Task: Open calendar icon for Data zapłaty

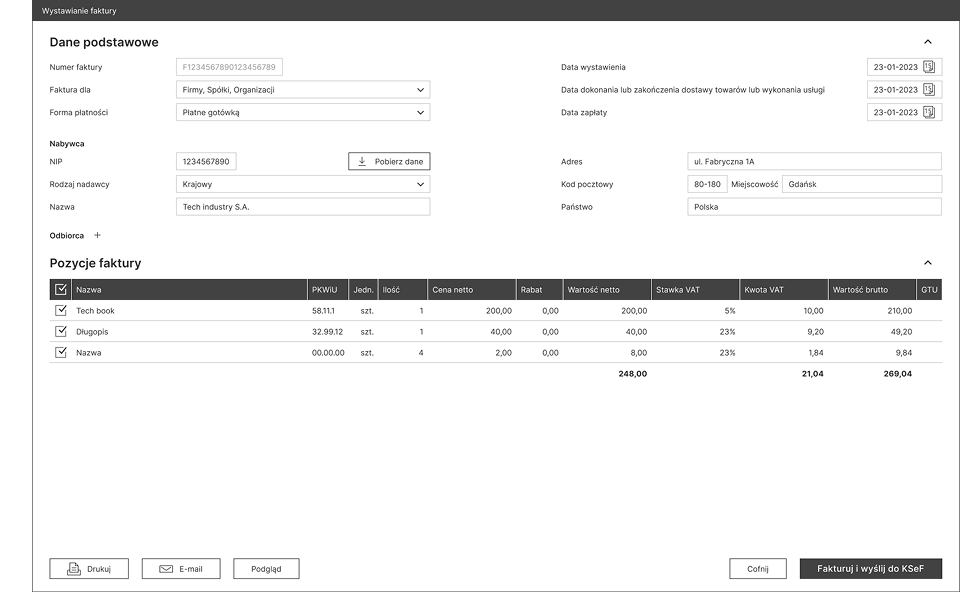Action: [928, 112]
